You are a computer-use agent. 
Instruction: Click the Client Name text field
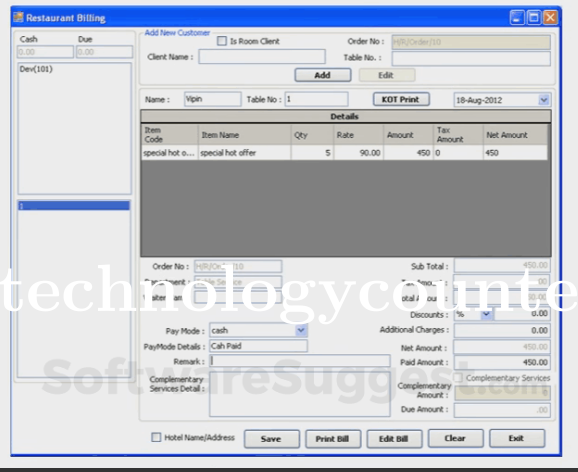coord(262,57)
